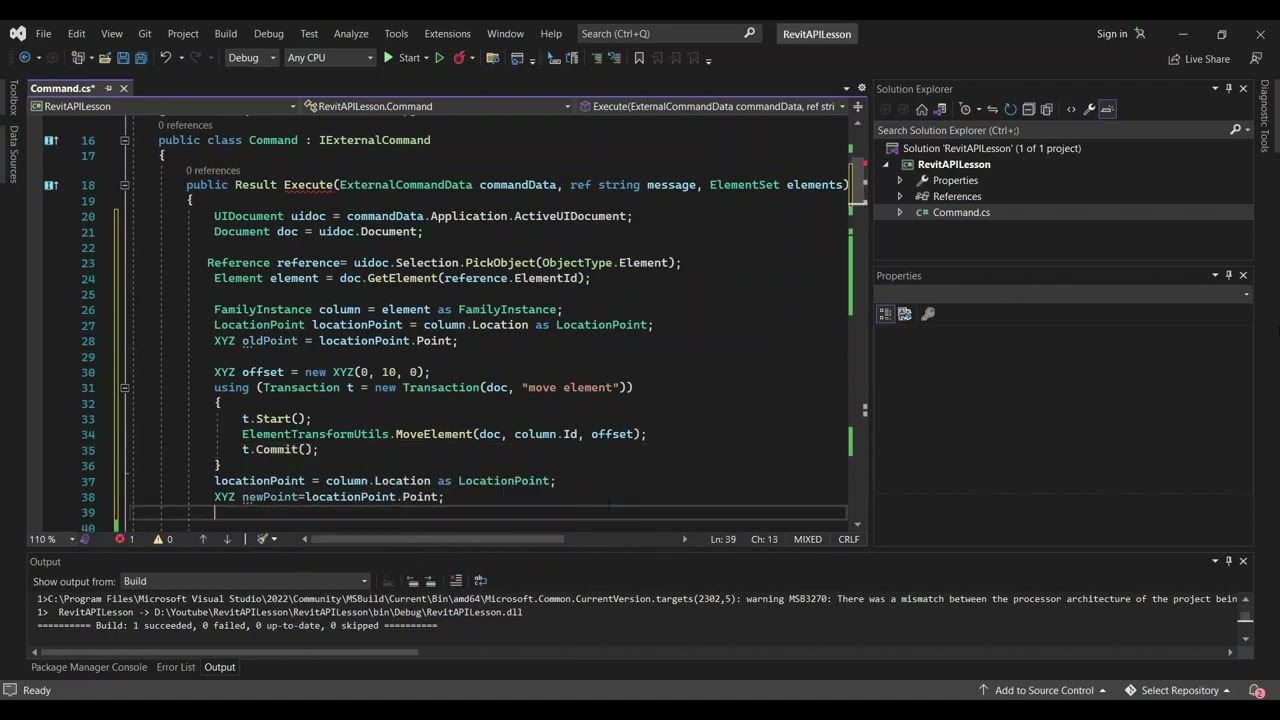Expand the References node in Solution Explorer
The width and height of the screenshot is (1280, 720).
coord(900,197)
